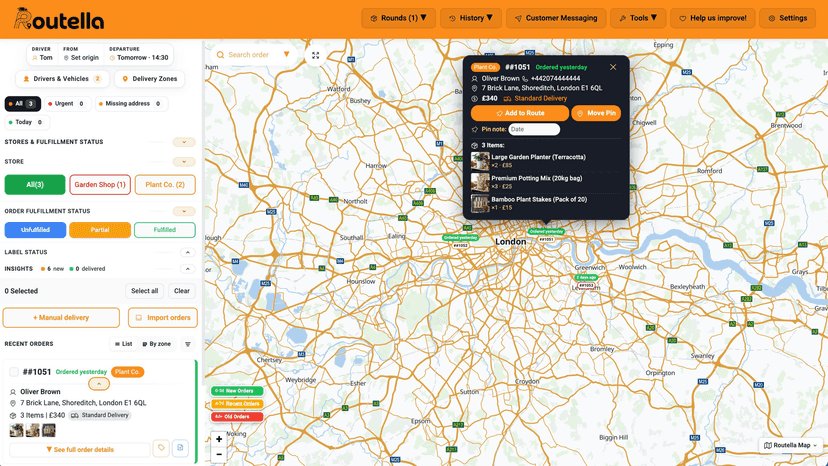Open the Search order dropdown arrow
This screenshot has height=466, width=828.
[287, 54]
